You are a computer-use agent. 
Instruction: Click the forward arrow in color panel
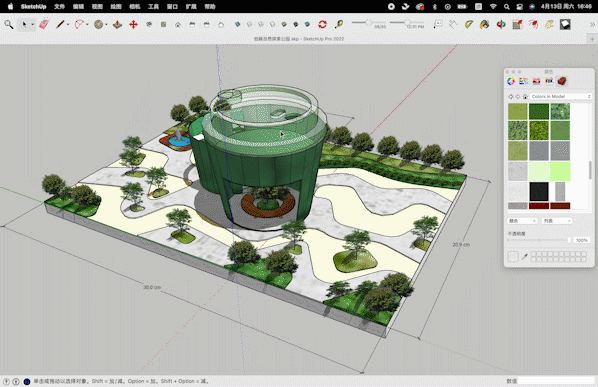pyautogui.click(x=518, y=97)
